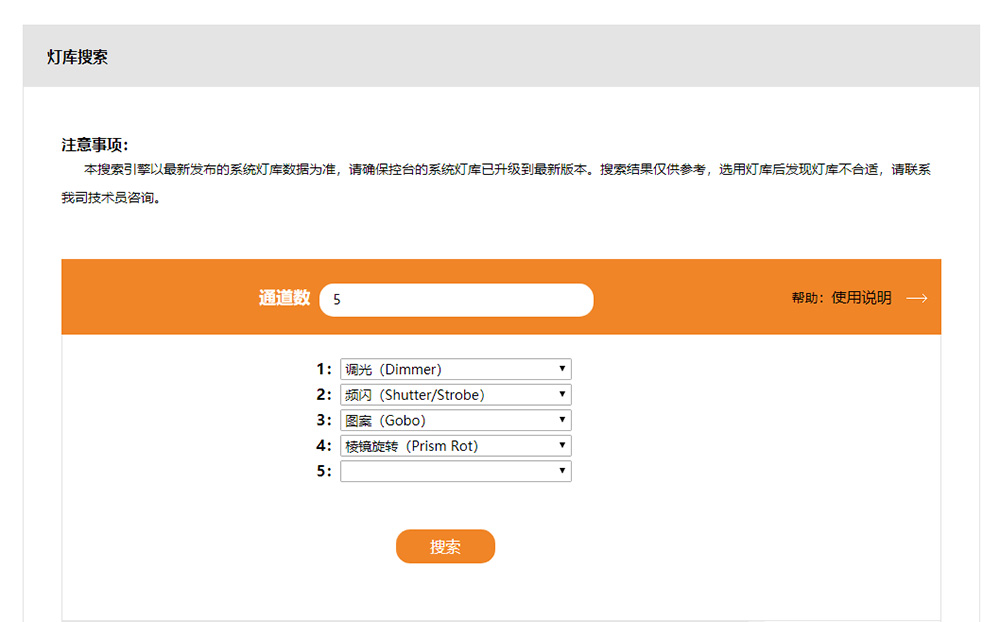Click the 通道数 label in orange bar
This screenshot has height=622, width=1000.
pyautogui.click(x=284, y=298)
